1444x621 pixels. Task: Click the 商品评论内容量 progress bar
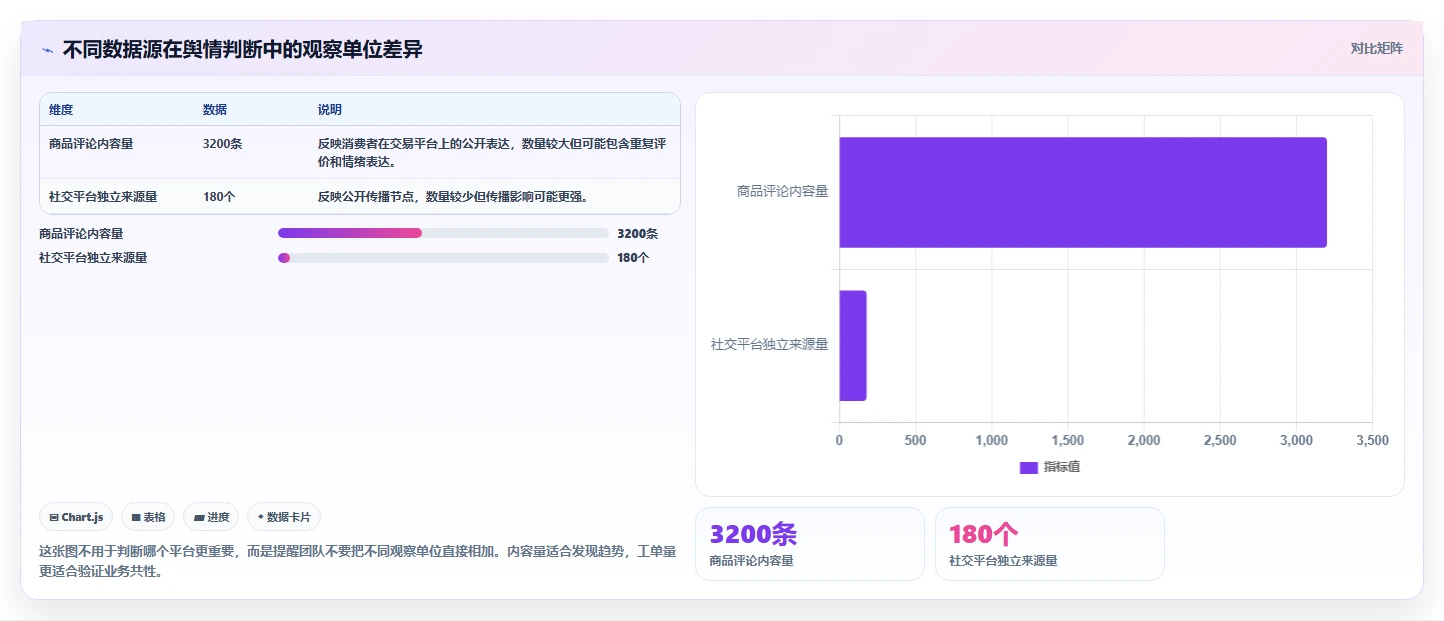pyautogui.click(x=443, y=233)
